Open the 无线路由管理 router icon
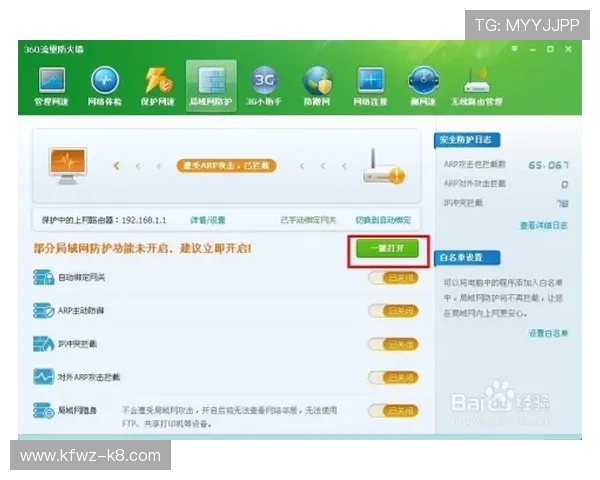The image size is (600, 480). pos(476,86)
